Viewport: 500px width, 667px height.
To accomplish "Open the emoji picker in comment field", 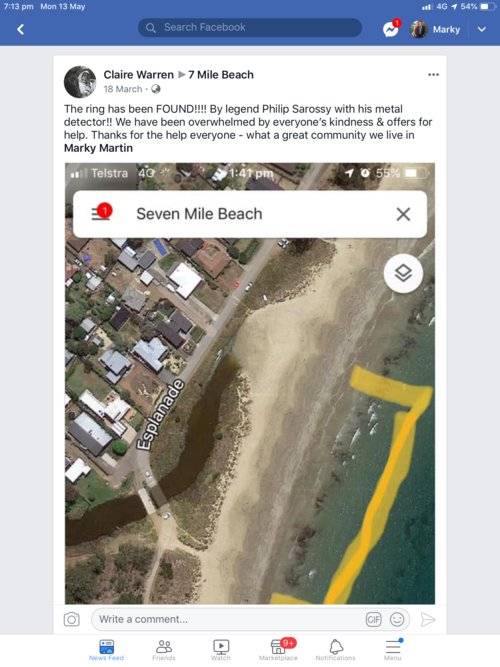I will point(397,619).
